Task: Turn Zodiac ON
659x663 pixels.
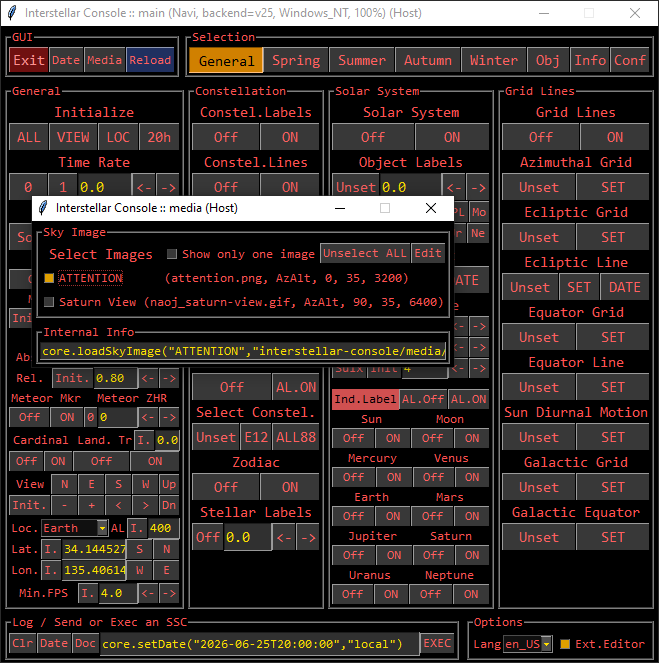Action: (290, 487)
